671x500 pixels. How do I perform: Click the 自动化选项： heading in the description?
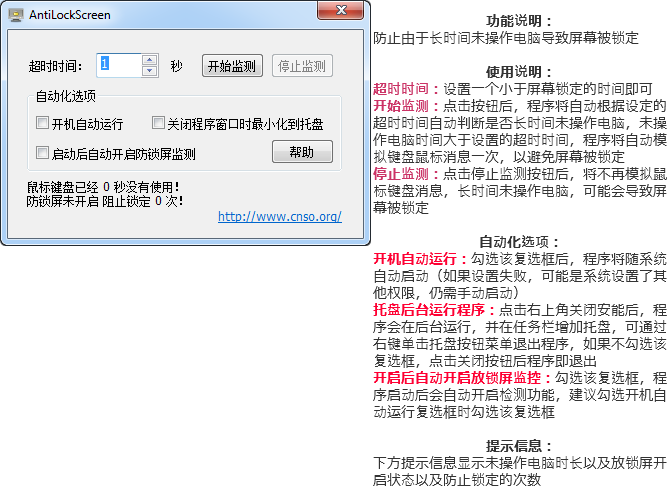pos(520,242)
